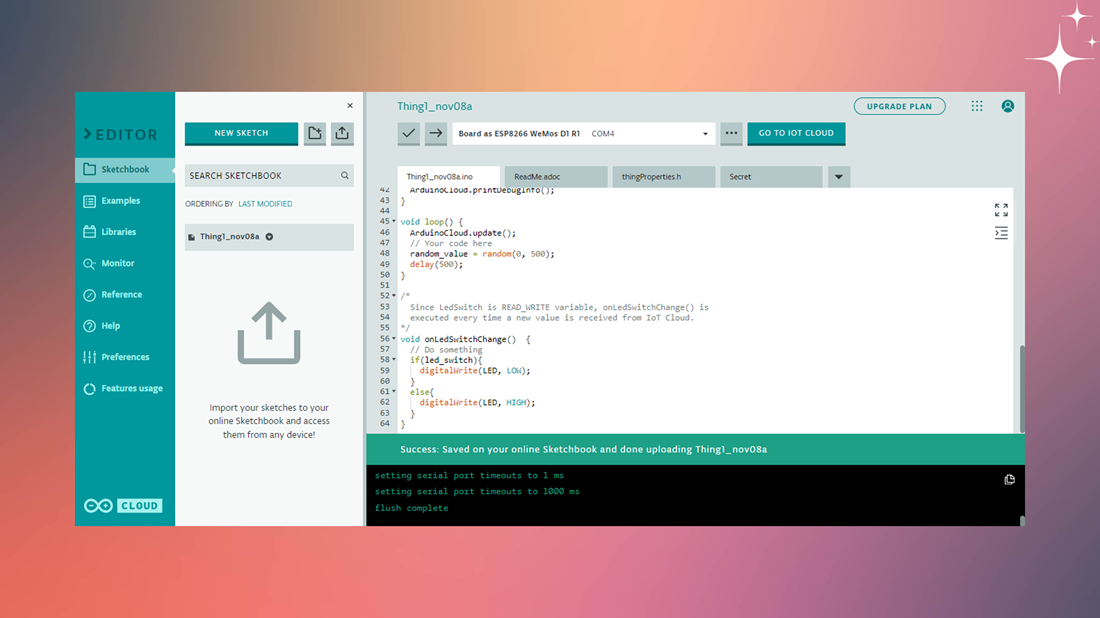Click the Thing1_nov08a sketch title

tap(435, 107)
